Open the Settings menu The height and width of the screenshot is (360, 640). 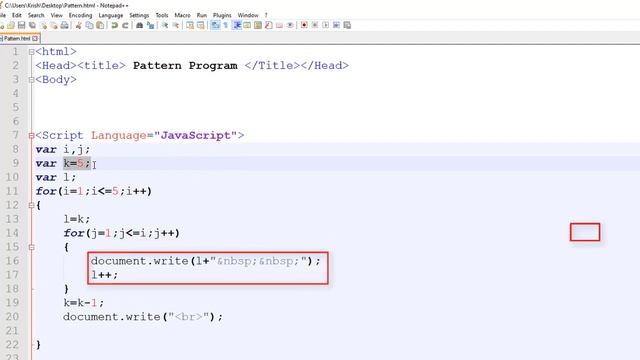tap(139, 15)
